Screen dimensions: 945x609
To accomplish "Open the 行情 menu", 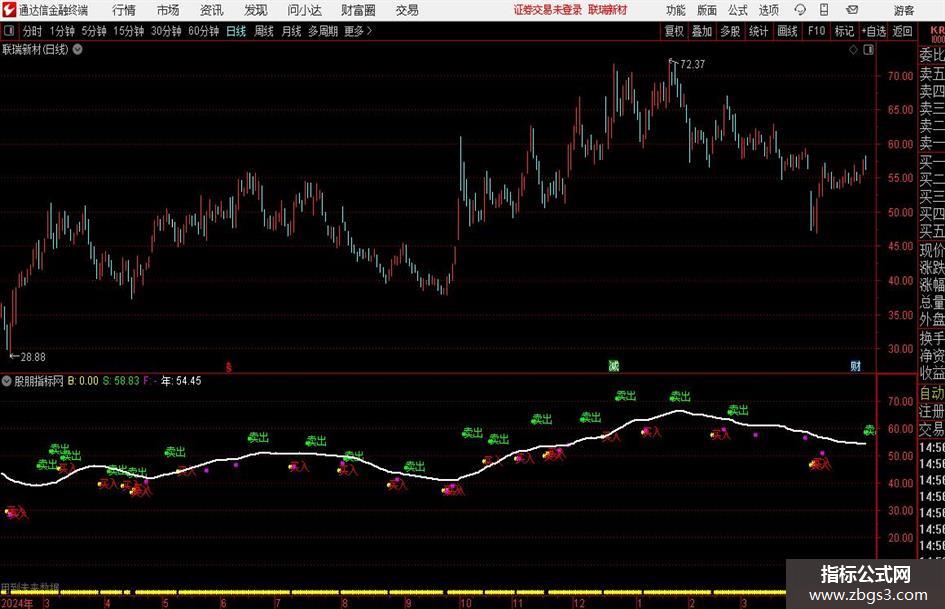I will 124,10.
